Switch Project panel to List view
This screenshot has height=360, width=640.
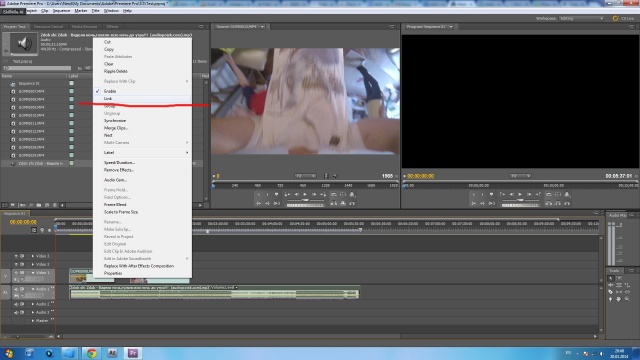(4, 205)
